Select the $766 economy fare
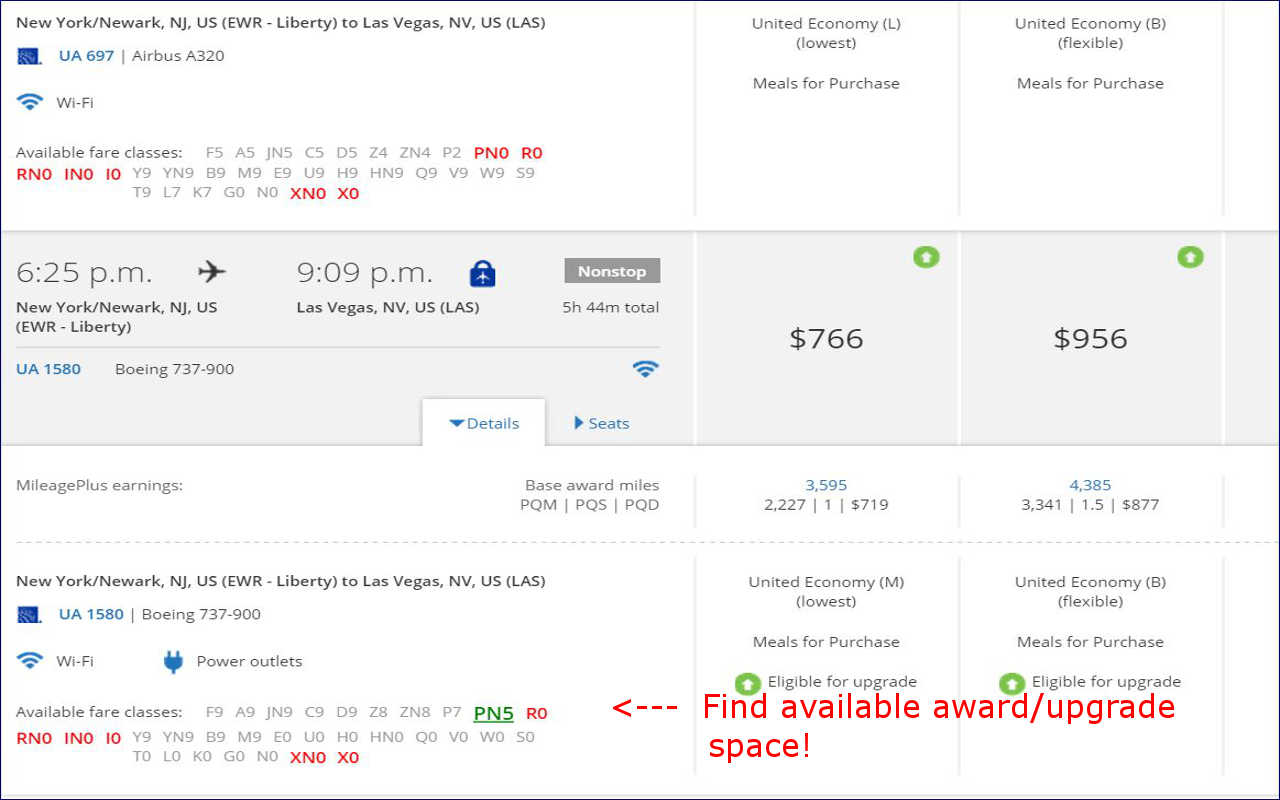The image size is (1280, 800). tap(826, 338)
